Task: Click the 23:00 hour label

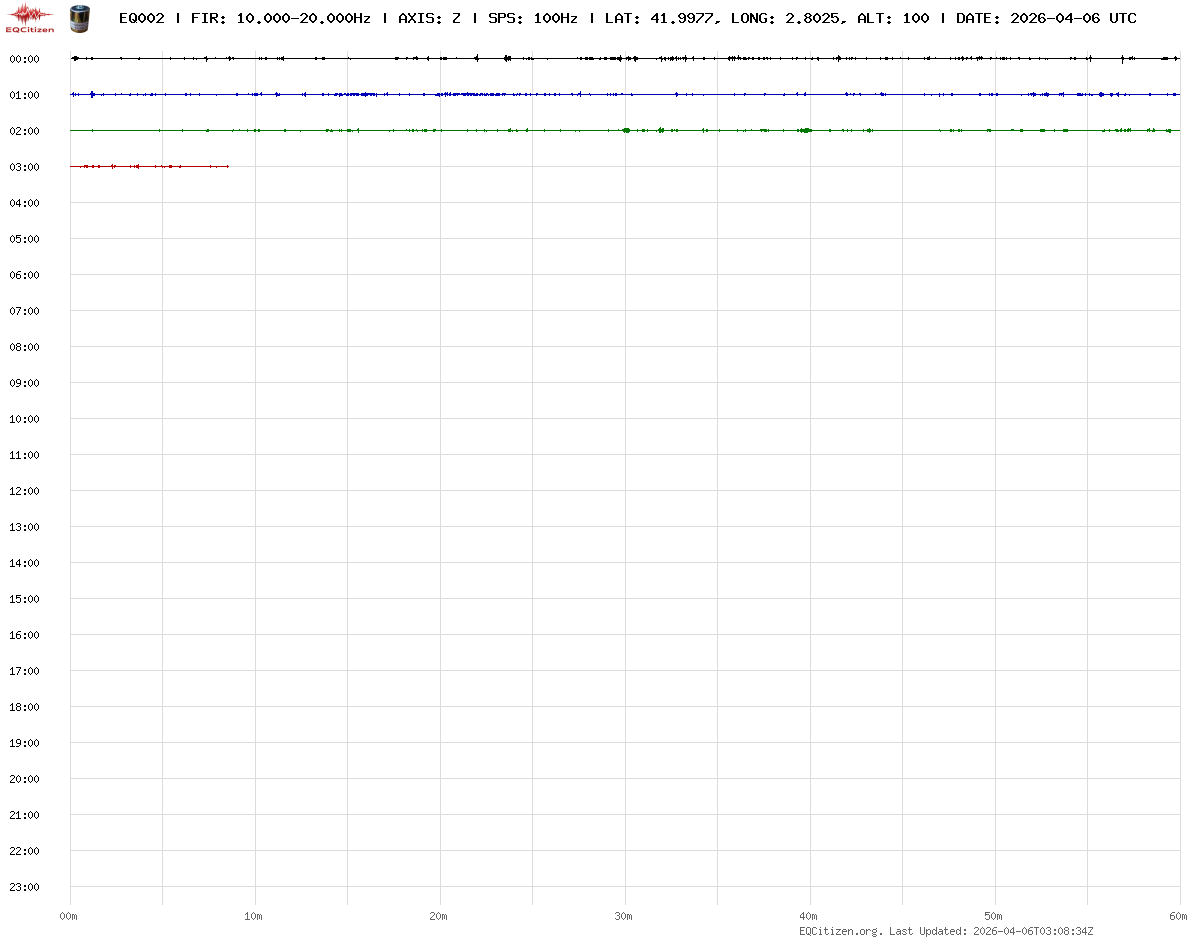Action: point(24,887)
